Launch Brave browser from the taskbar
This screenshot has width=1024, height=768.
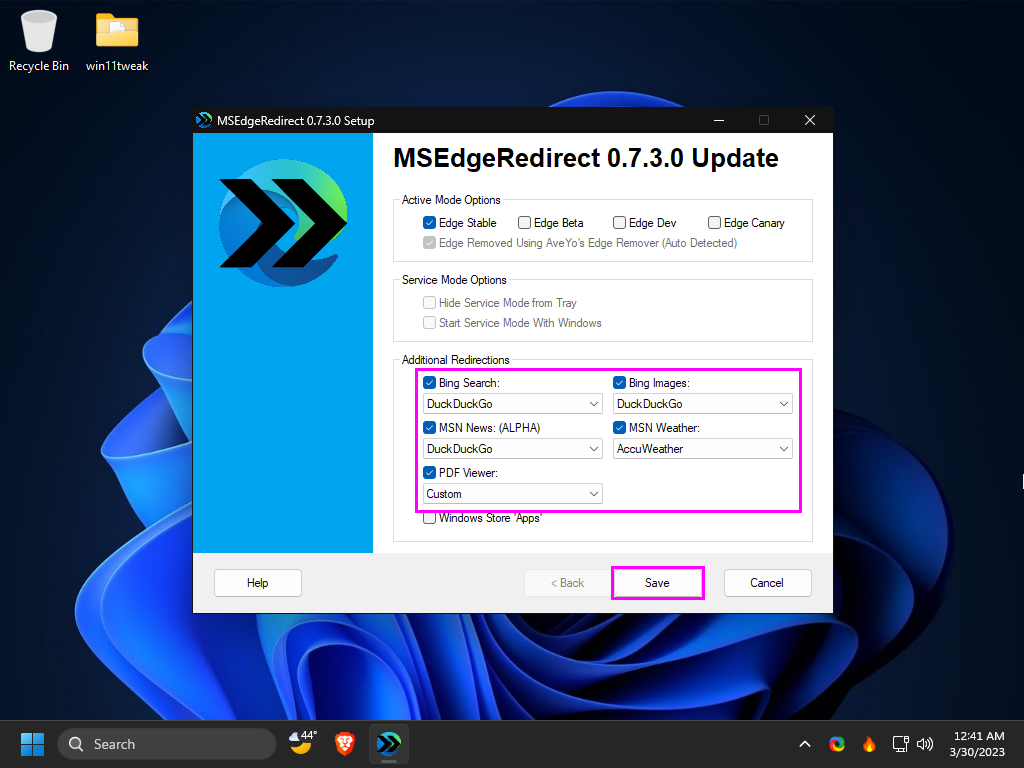345,744
